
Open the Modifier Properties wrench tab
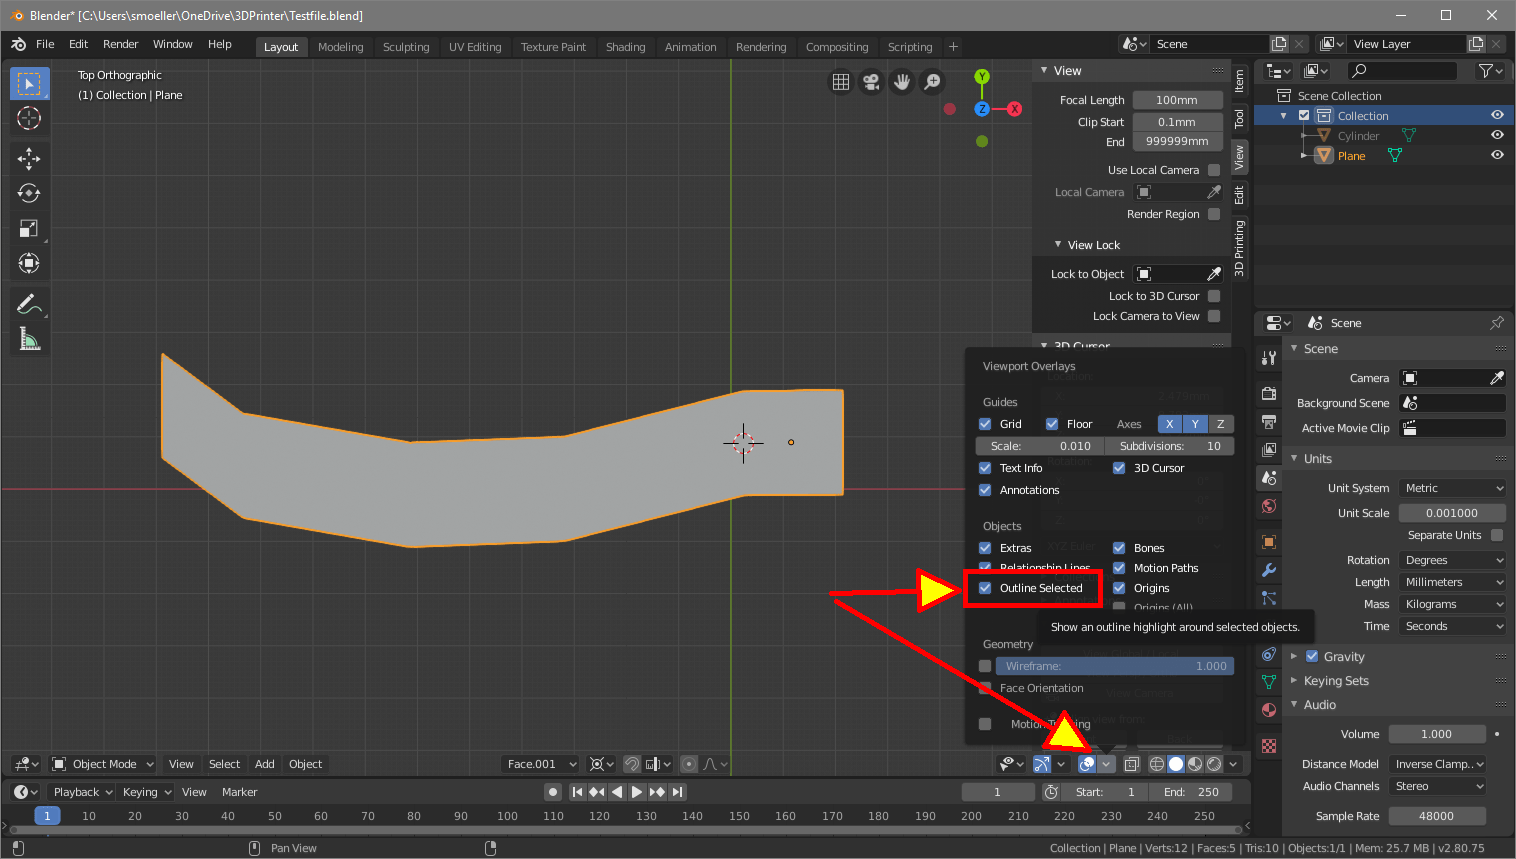point(1268,570)
